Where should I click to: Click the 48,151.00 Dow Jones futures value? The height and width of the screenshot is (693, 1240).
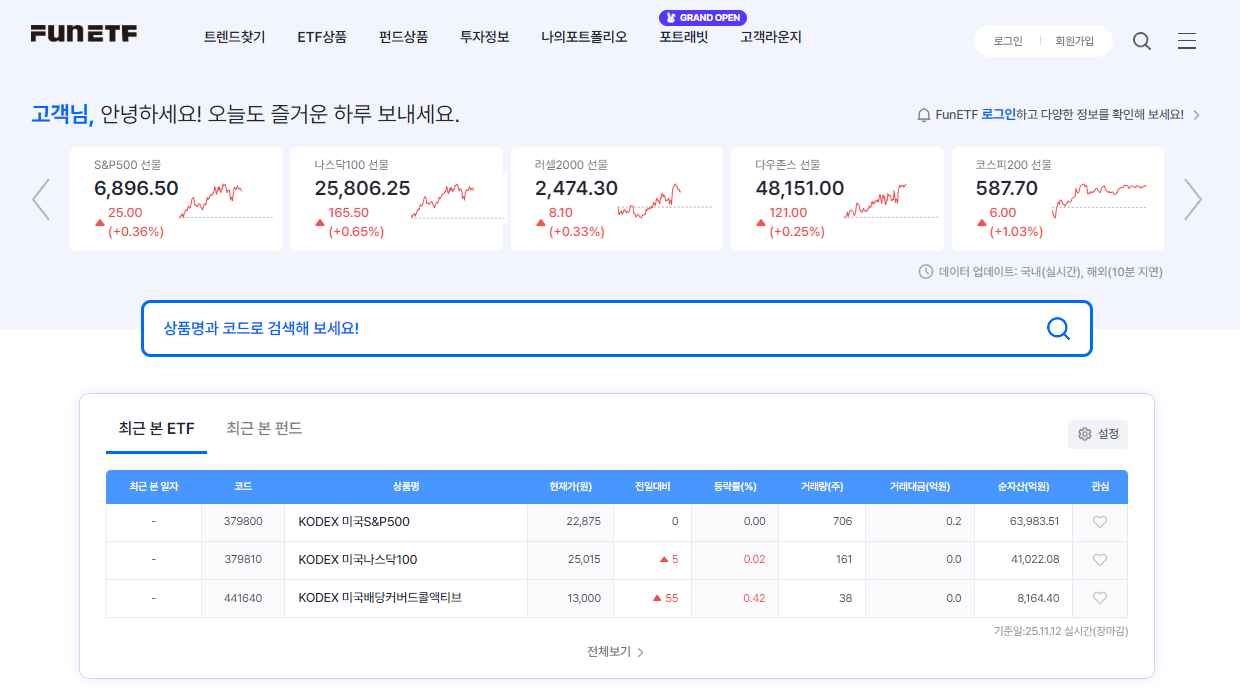pyautogui.click(x=800, y=188)
